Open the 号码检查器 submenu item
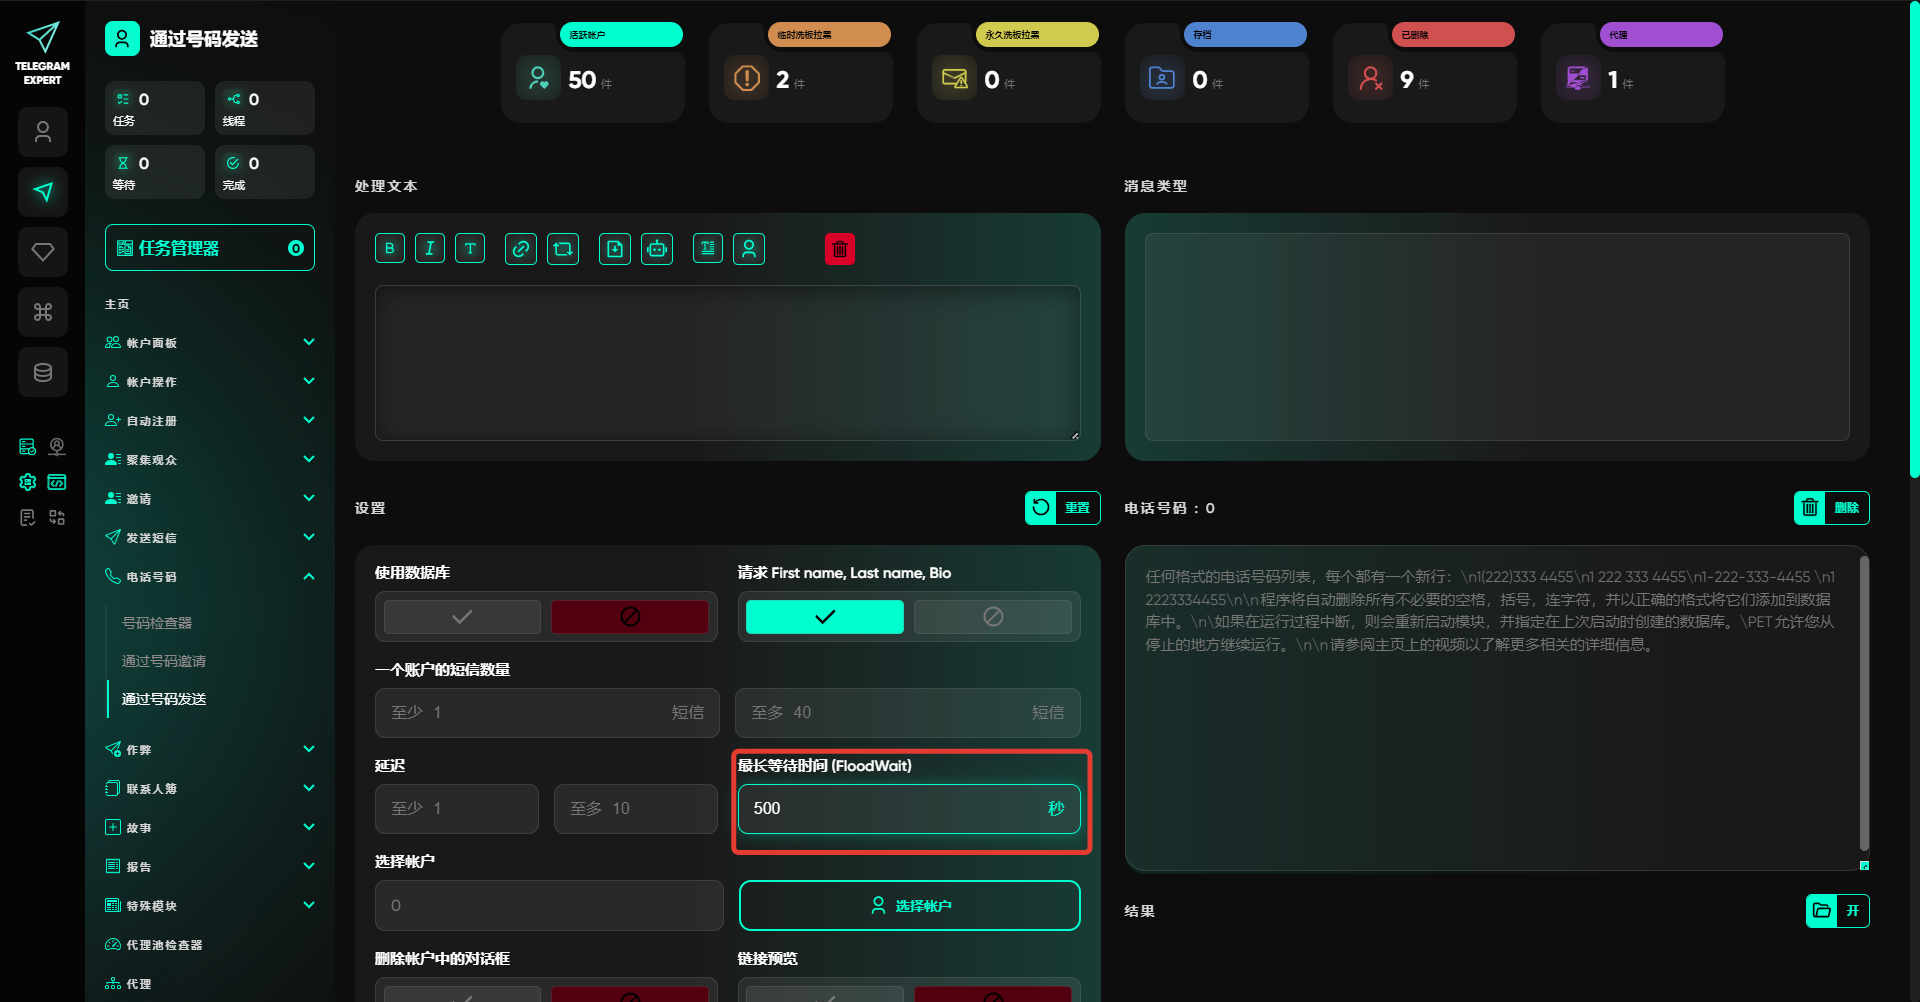Screen dimensions: 1920x1002 [x=157, y=623]
